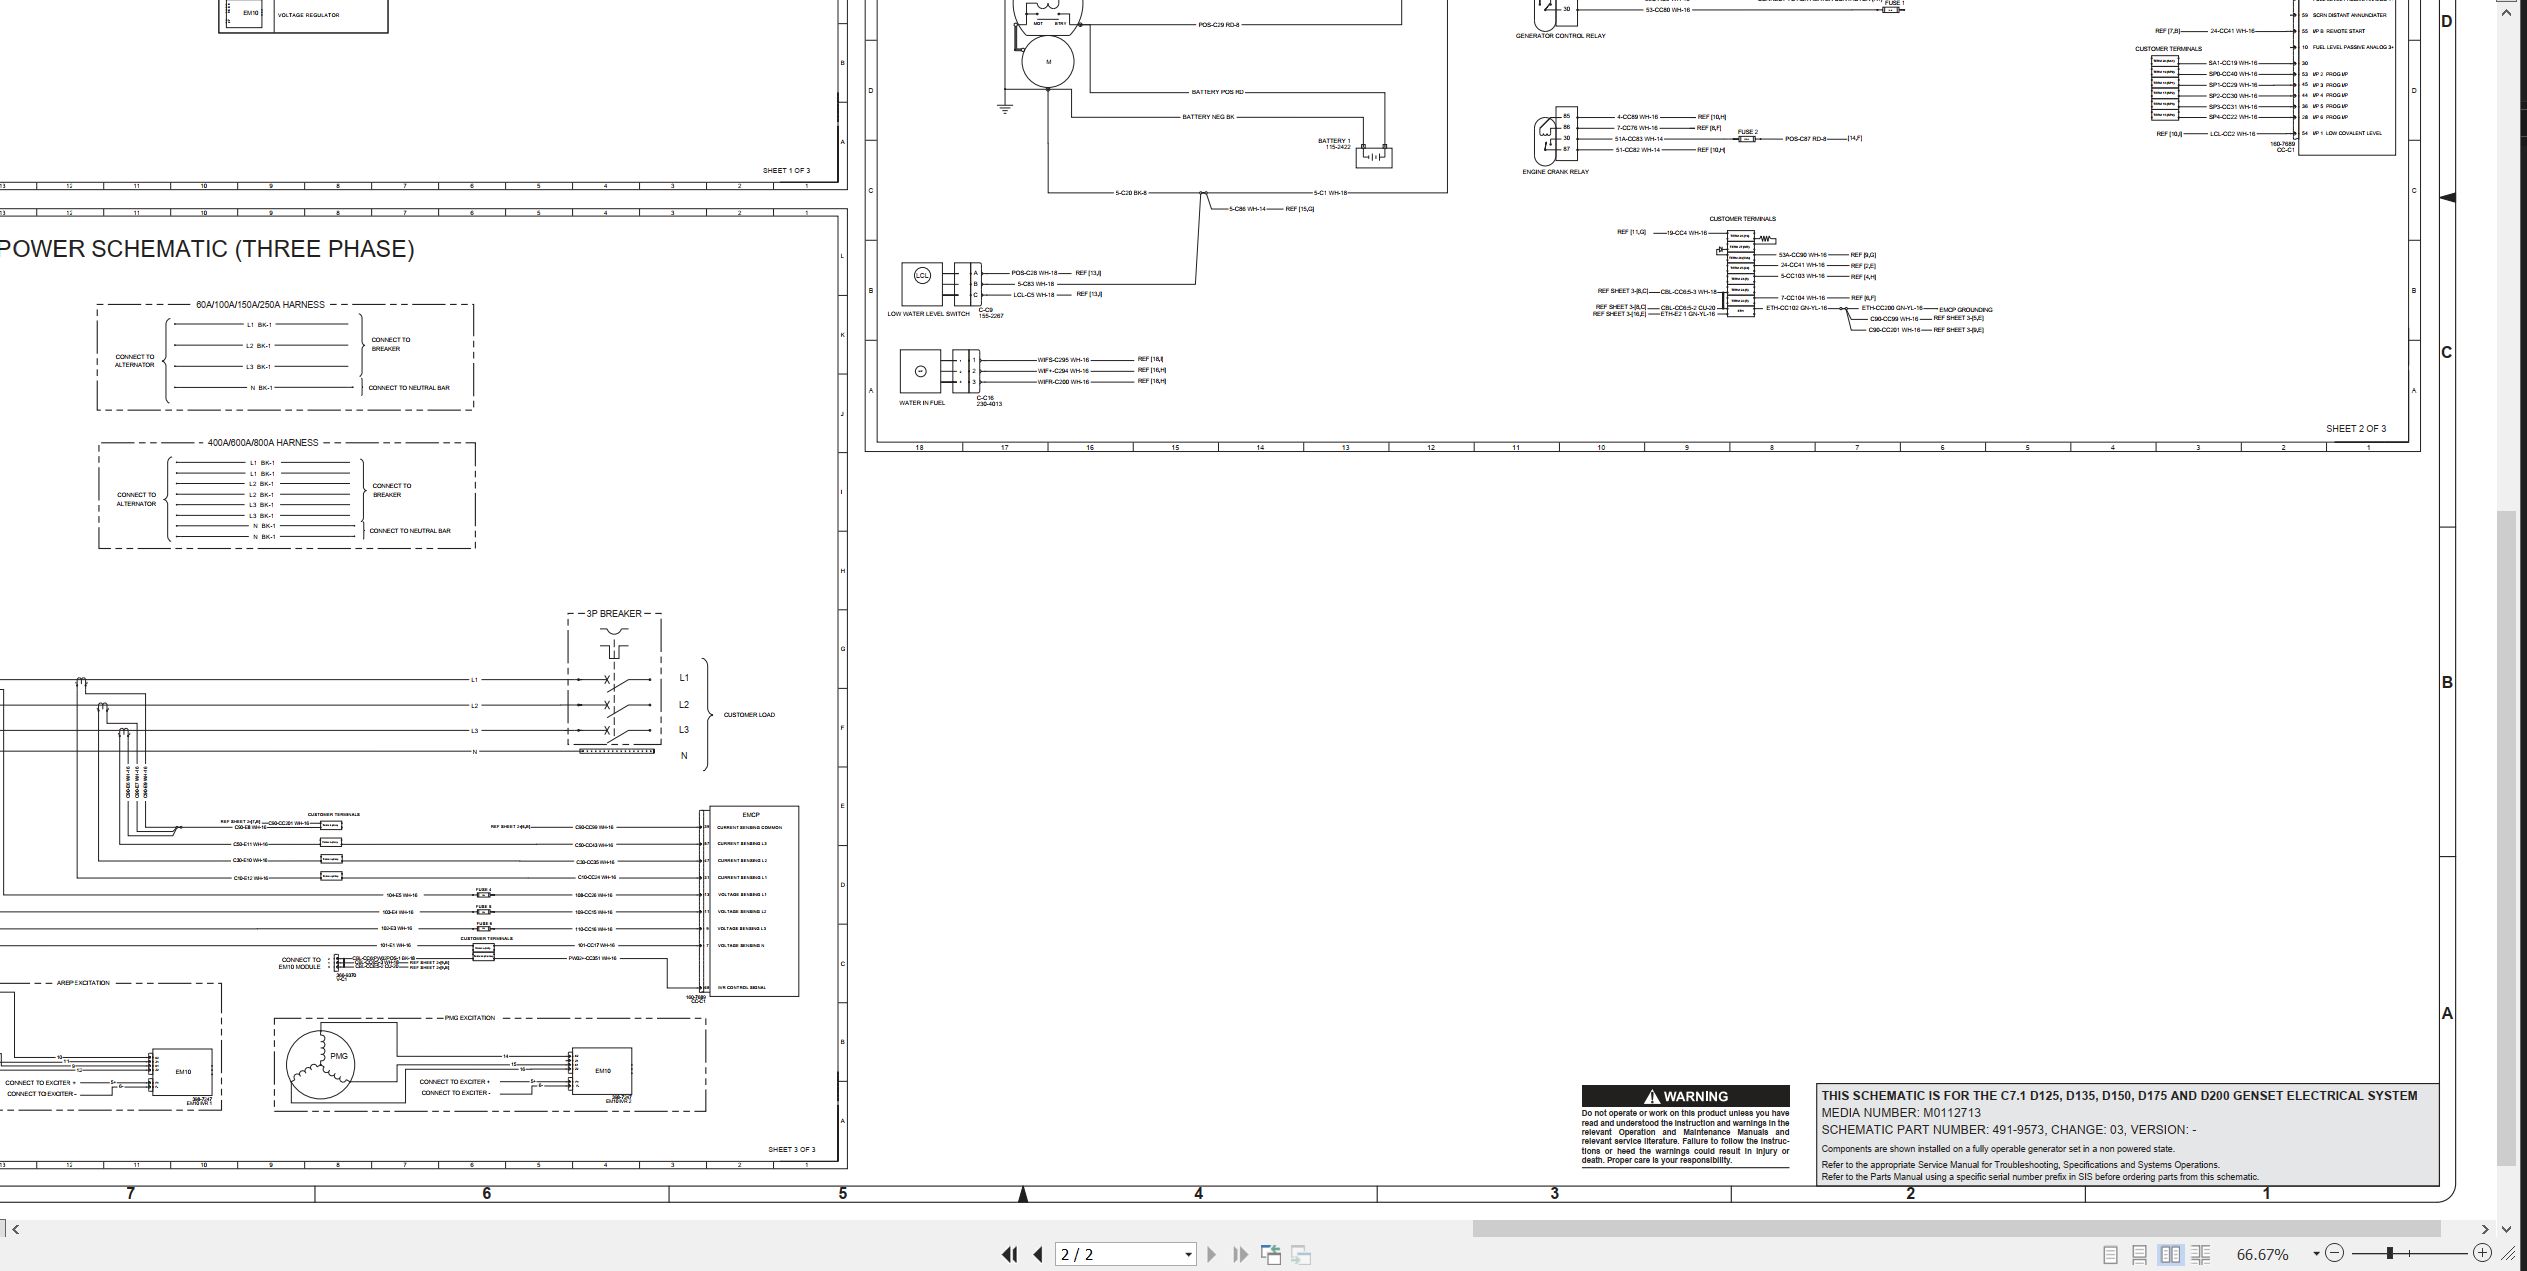Click the PMG EXCITATION label
Image resolution: width=2527 pixels, height=1271 pixels.
click(470, 1018)
